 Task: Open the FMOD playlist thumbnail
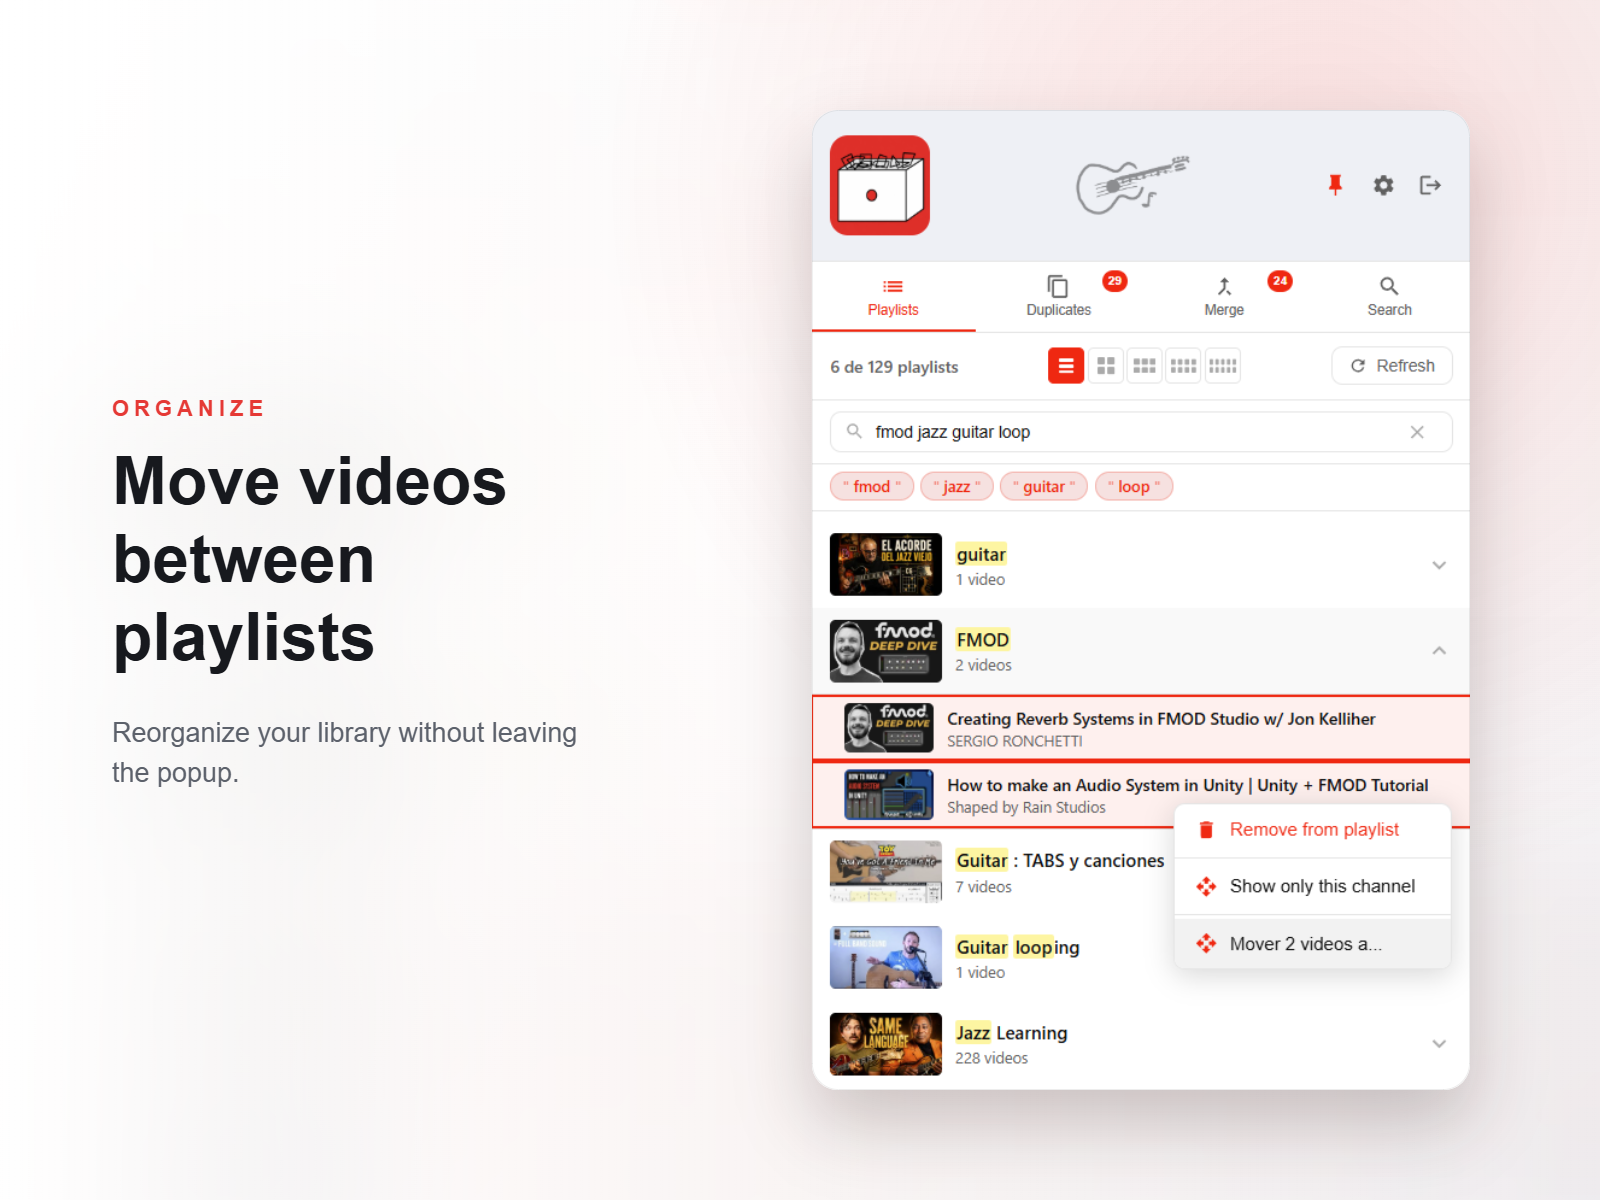(886, 651)
